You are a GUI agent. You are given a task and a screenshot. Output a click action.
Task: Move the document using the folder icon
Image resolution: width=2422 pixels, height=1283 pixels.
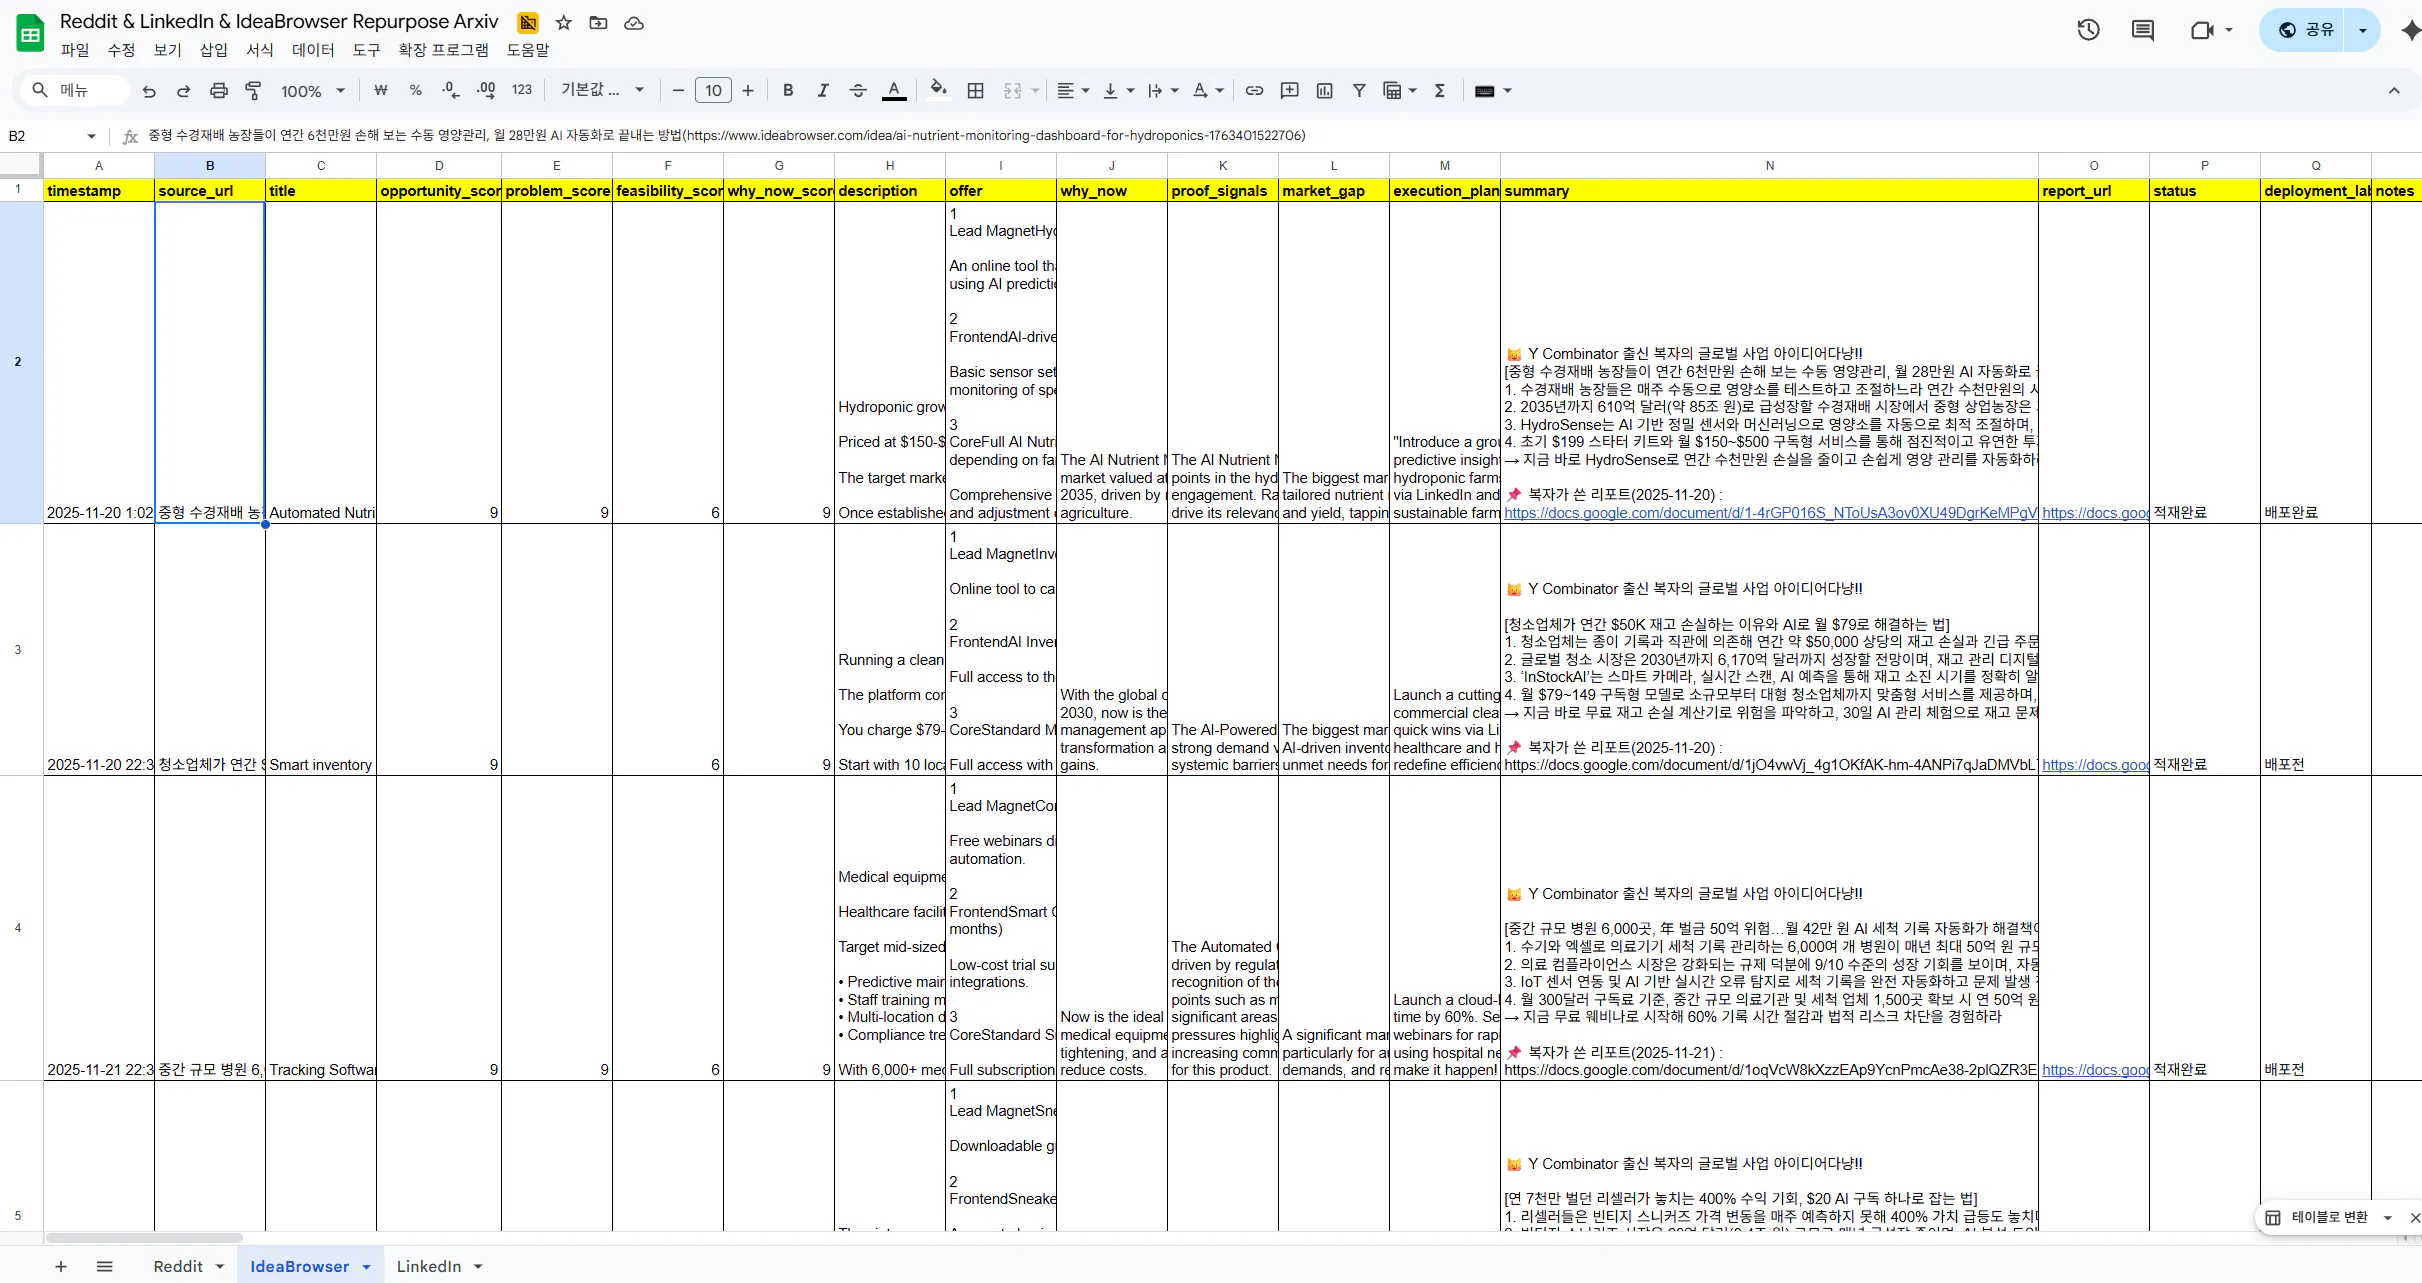(599, 23)
